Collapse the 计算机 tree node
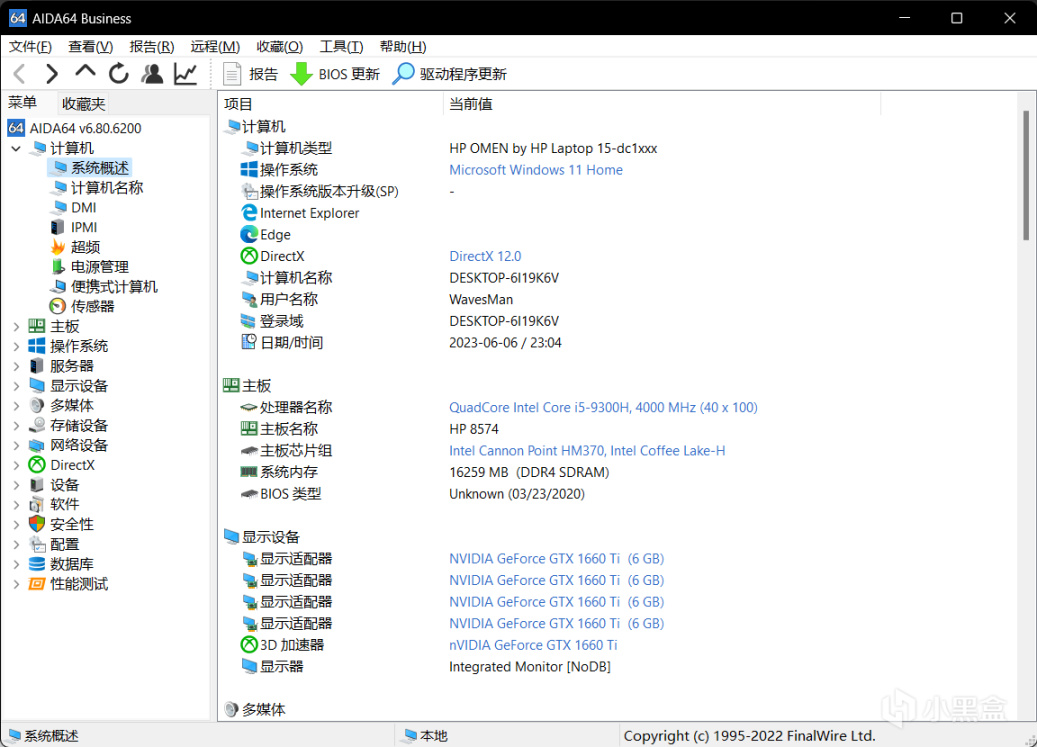Screen dimensions: 1037x747 click(16, 148)
